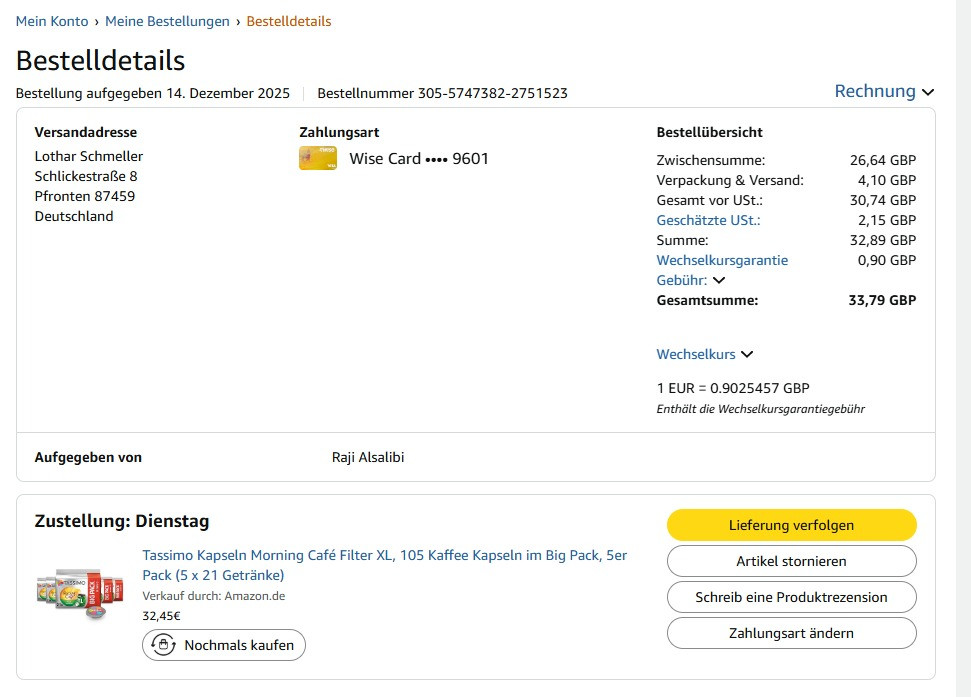Click the Tassimo product thumbnail
The width and height of the screenshot is (971, 697).
(80, 594)
